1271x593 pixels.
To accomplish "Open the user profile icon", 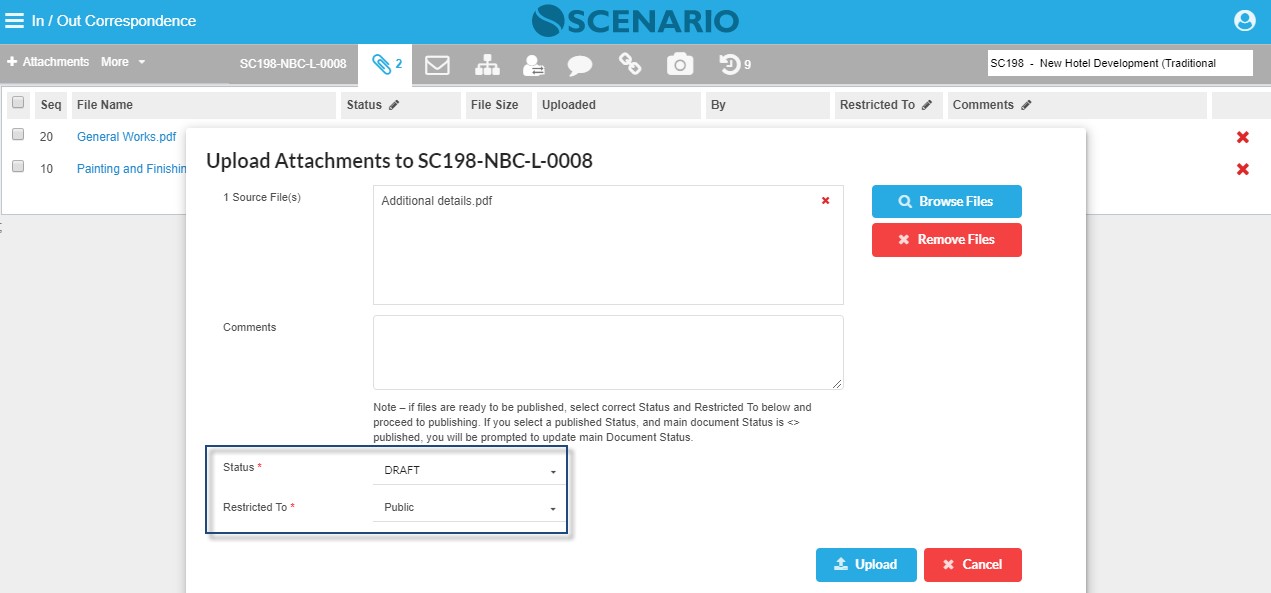I will point(1244,21).
